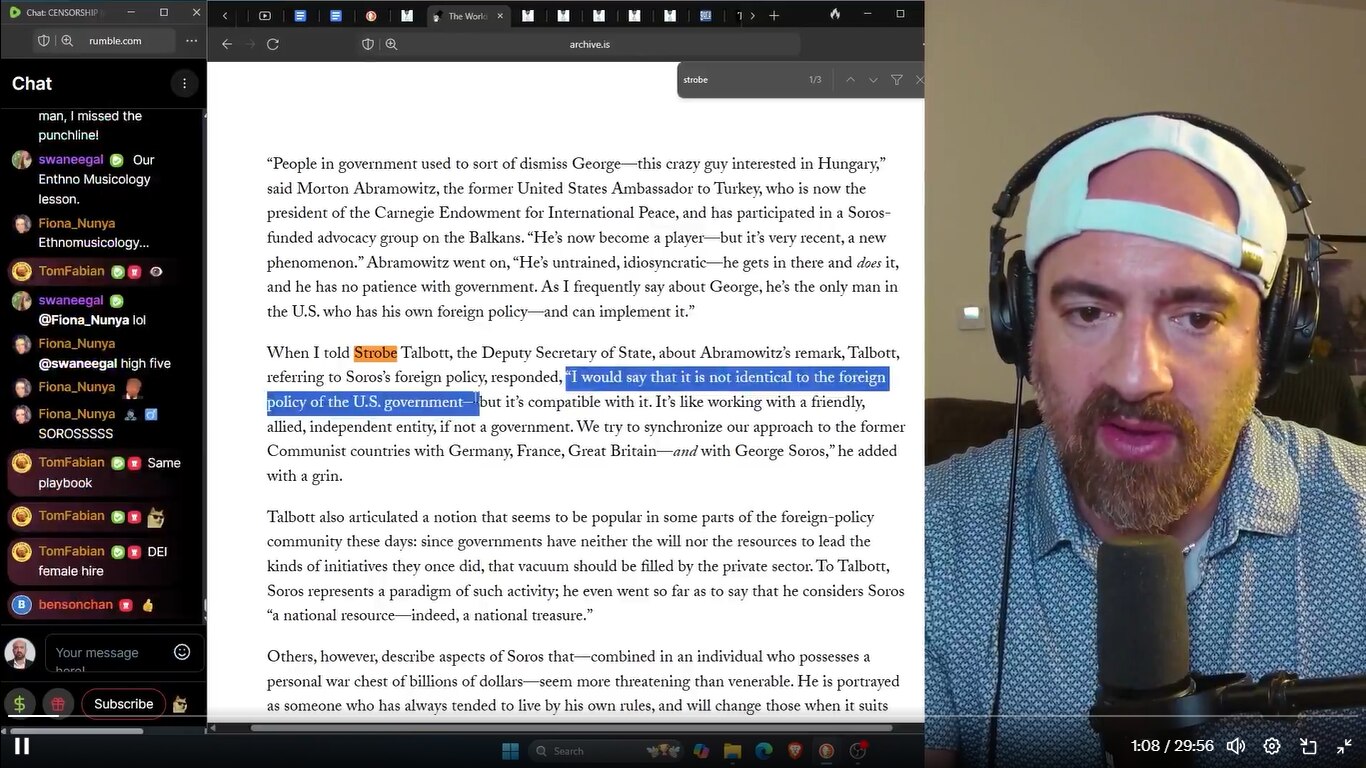Switch to the archive.is browser tab
This screenshot has height=768, width=1366.
coord(469,15)
